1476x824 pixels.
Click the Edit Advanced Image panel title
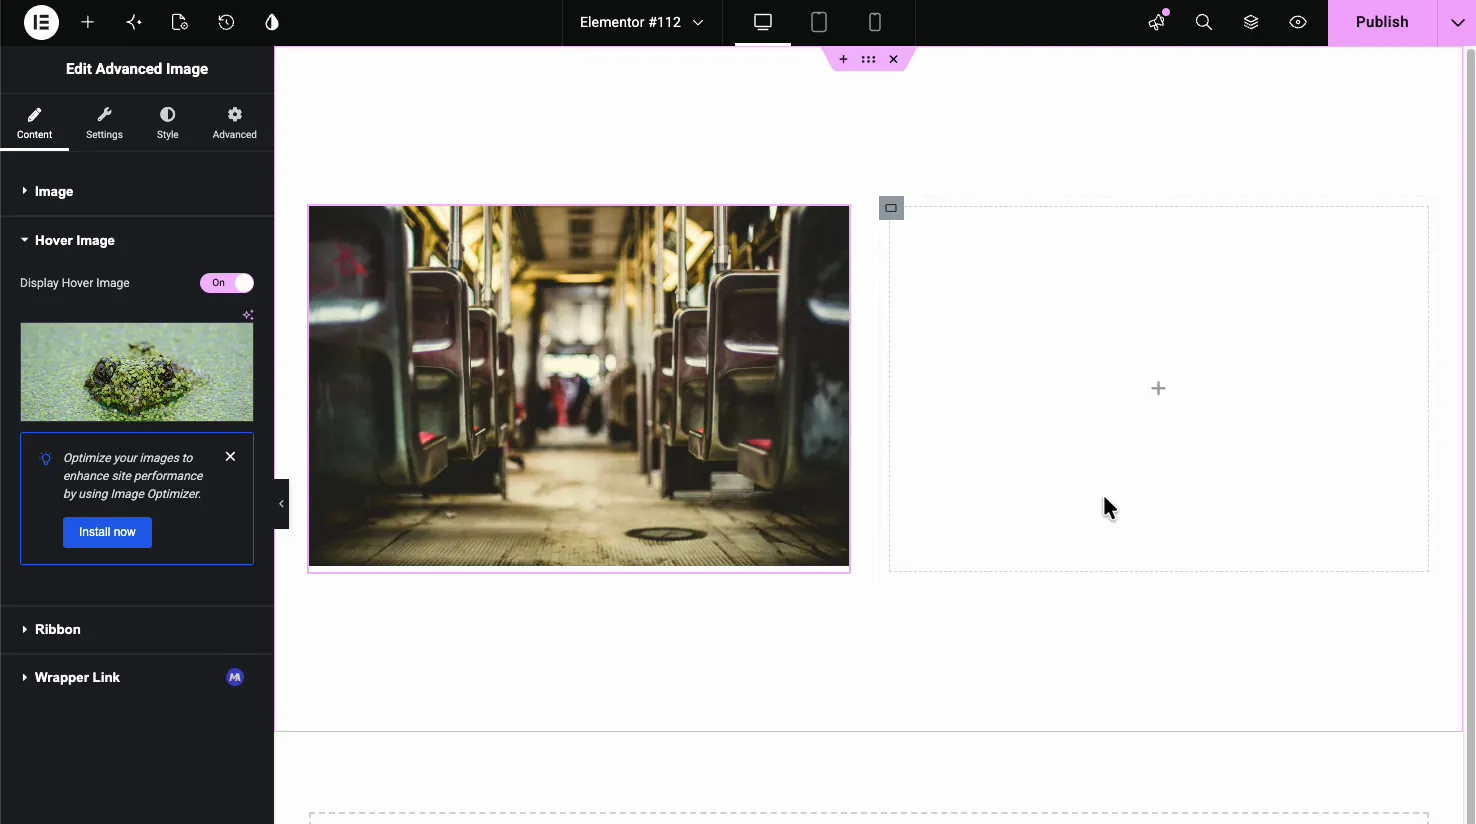pyautogui.click(x=137, y=69)
